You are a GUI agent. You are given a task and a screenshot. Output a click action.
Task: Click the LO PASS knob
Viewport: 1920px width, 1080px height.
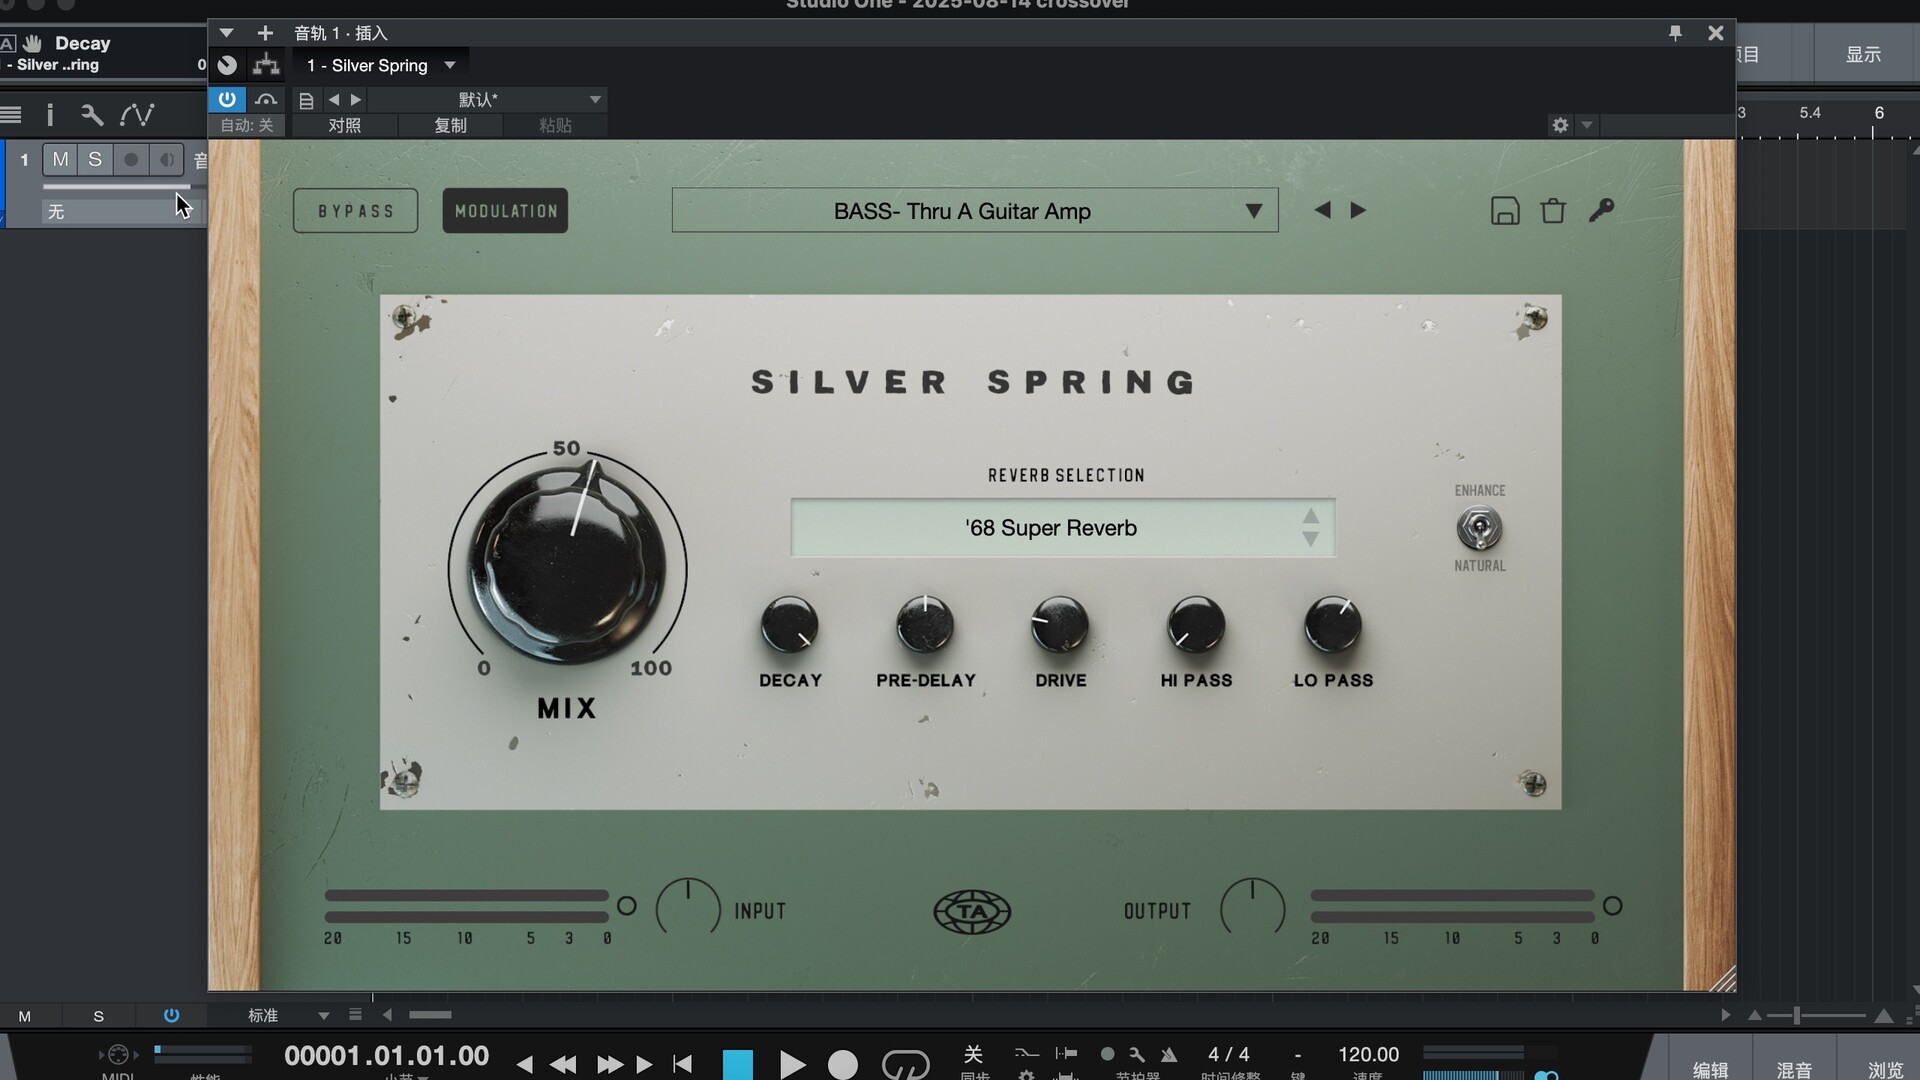pos(1333,625)
